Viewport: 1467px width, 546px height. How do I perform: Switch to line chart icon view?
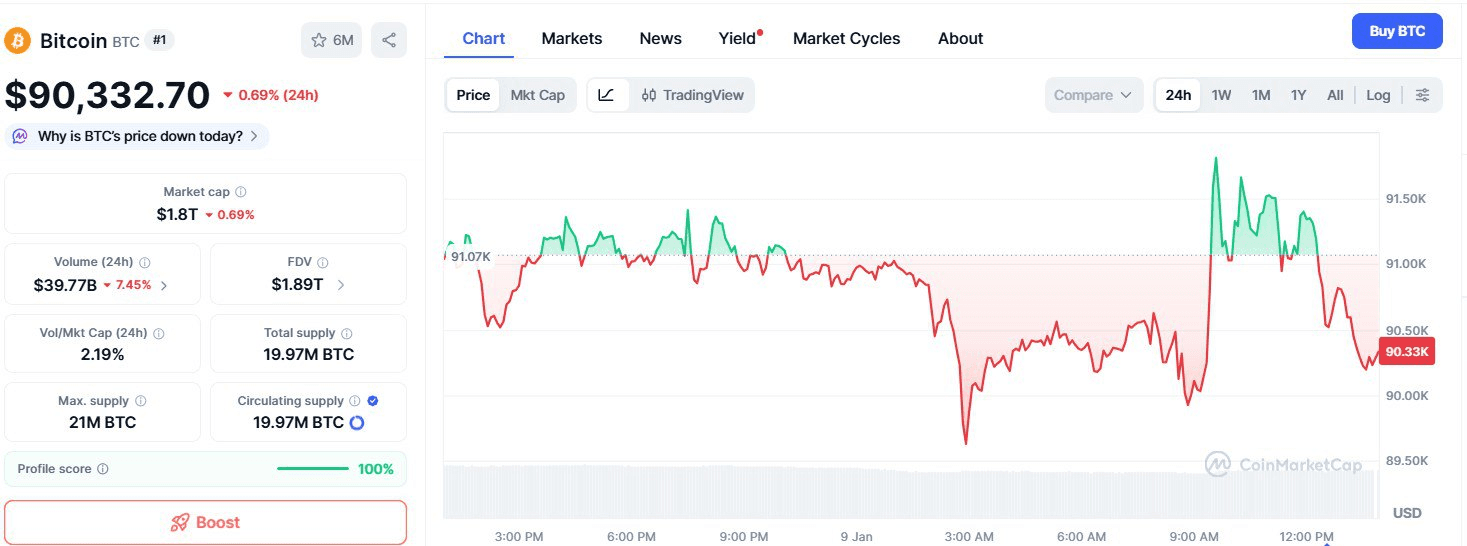(607, 95)
